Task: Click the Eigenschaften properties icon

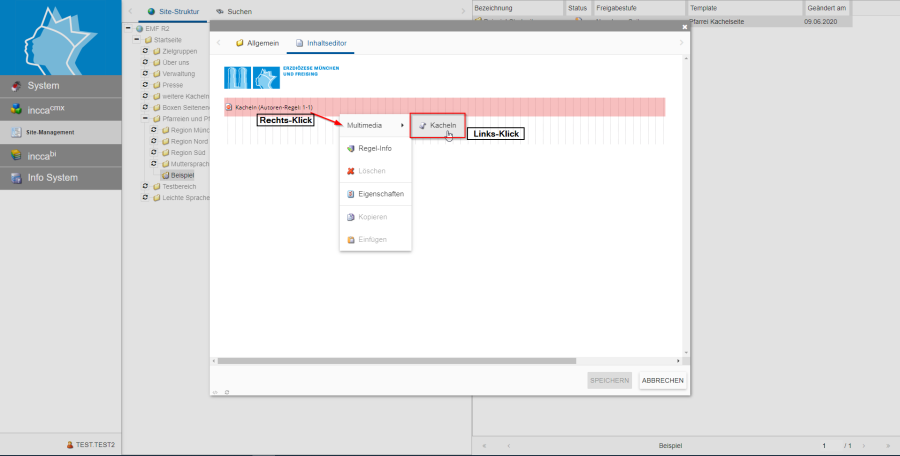Action: [350, 194]
